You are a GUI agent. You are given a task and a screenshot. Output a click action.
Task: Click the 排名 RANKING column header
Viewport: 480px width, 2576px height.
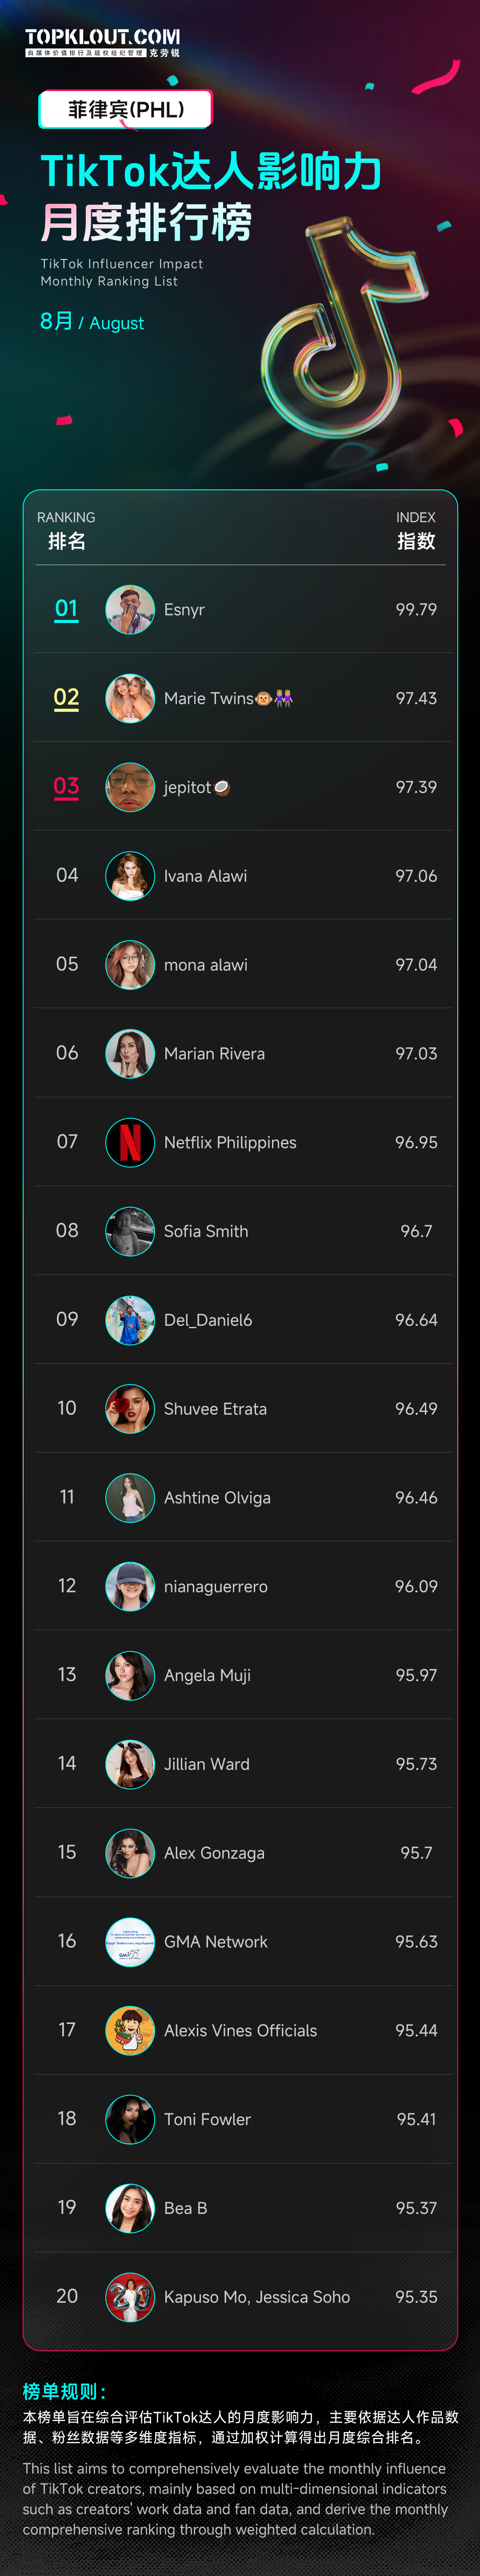click(66, 531)
